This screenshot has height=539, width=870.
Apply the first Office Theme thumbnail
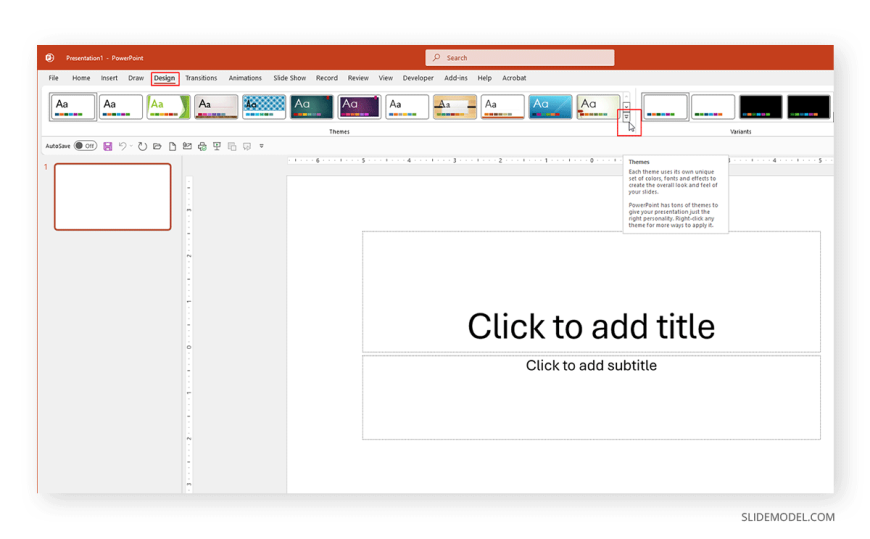click(73, 107)
